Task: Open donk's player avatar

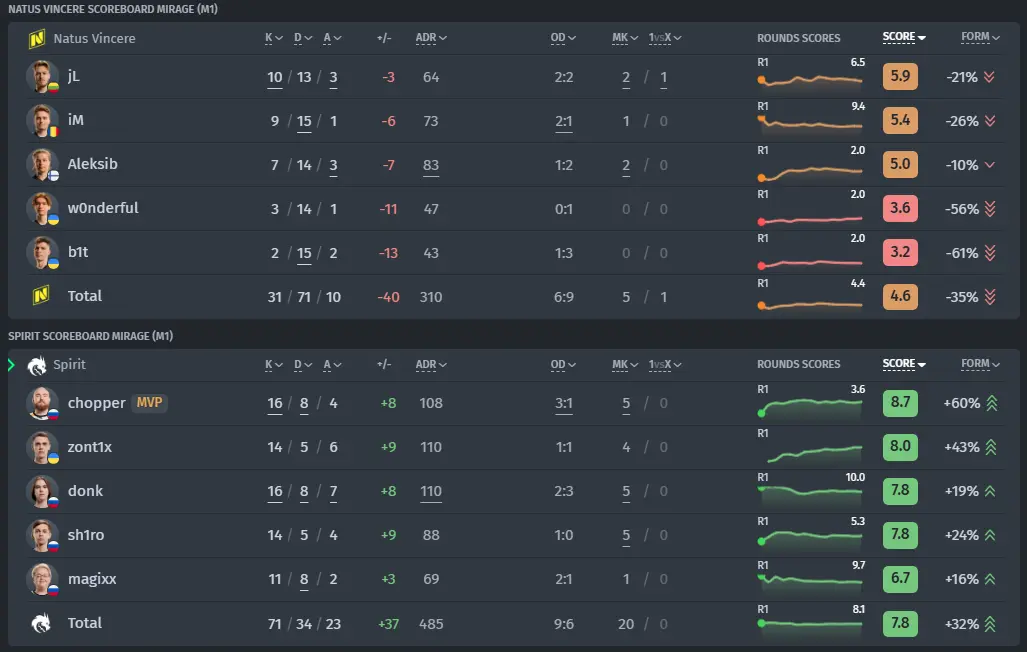Action: pos(41,491)
